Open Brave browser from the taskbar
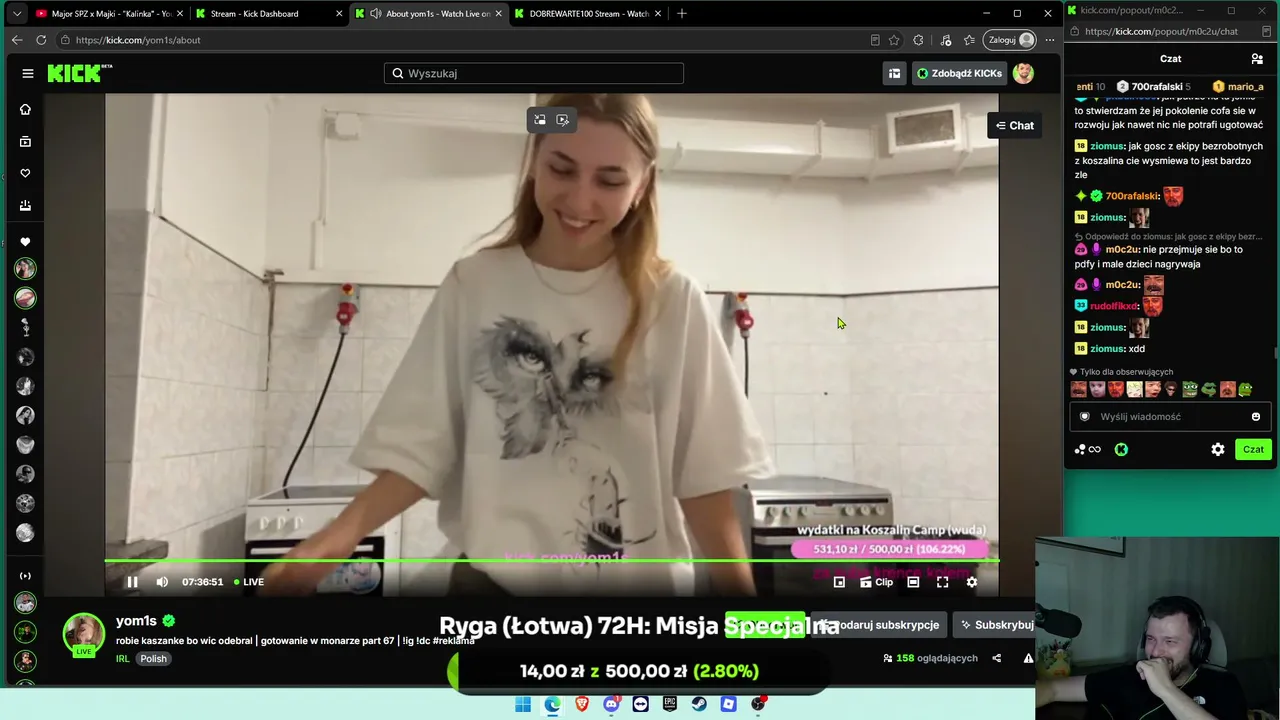Viewport: 1280px width, 720px height. [x=582, y=704]
